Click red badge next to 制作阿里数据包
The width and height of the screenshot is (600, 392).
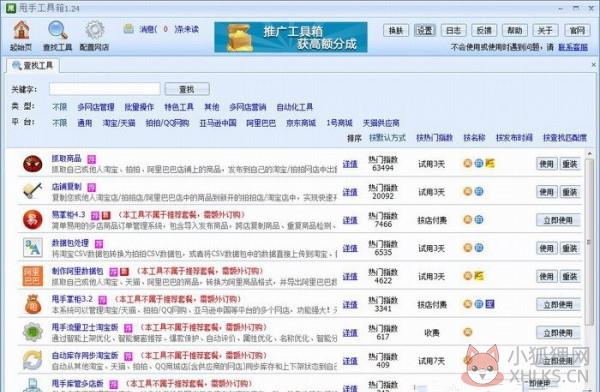(x=124, y=272)
